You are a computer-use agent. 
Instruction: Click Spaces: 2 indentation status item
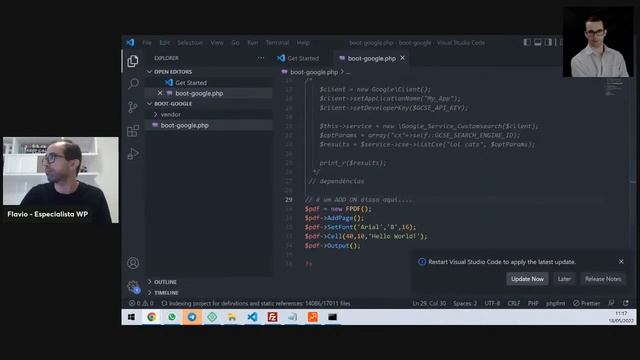465,303
